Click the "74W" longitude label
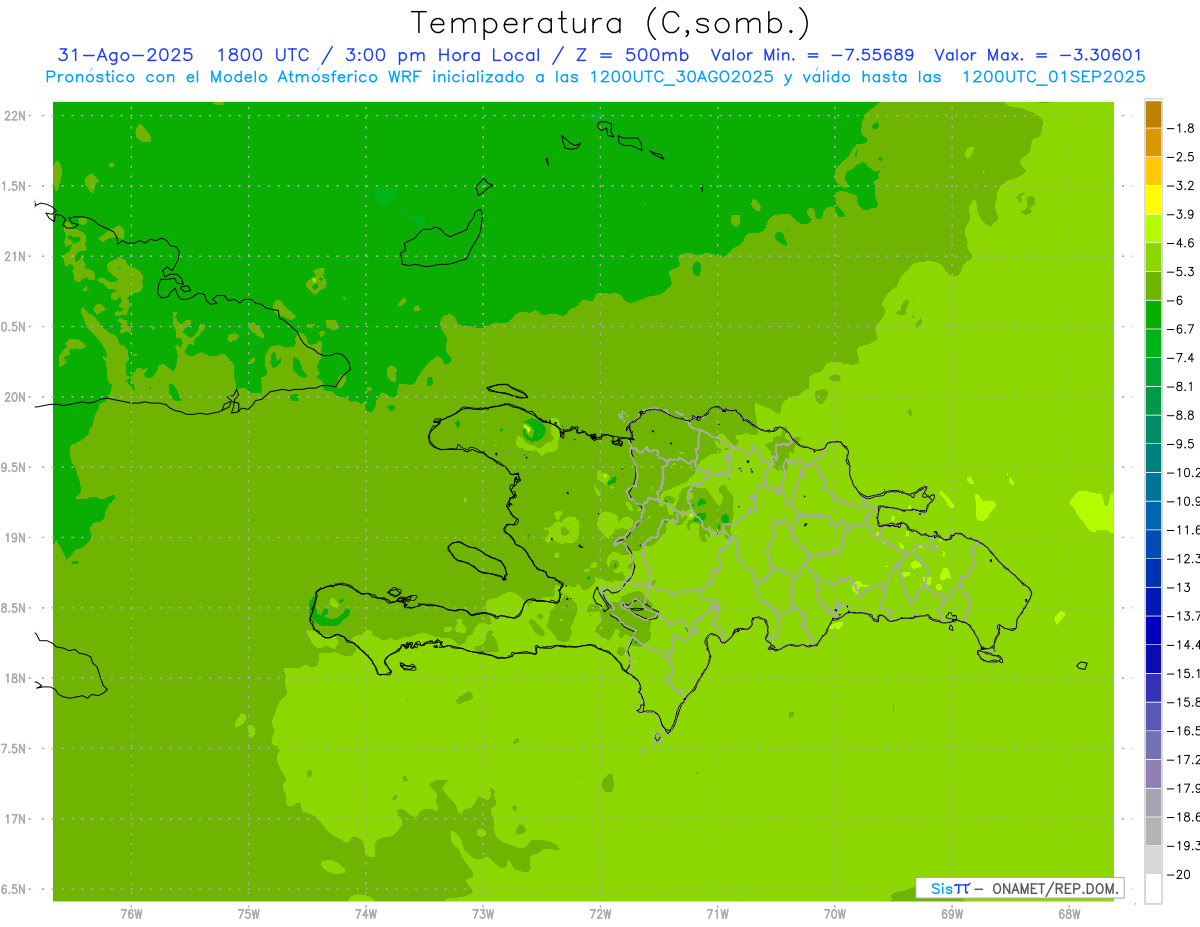 pos(366,914)
